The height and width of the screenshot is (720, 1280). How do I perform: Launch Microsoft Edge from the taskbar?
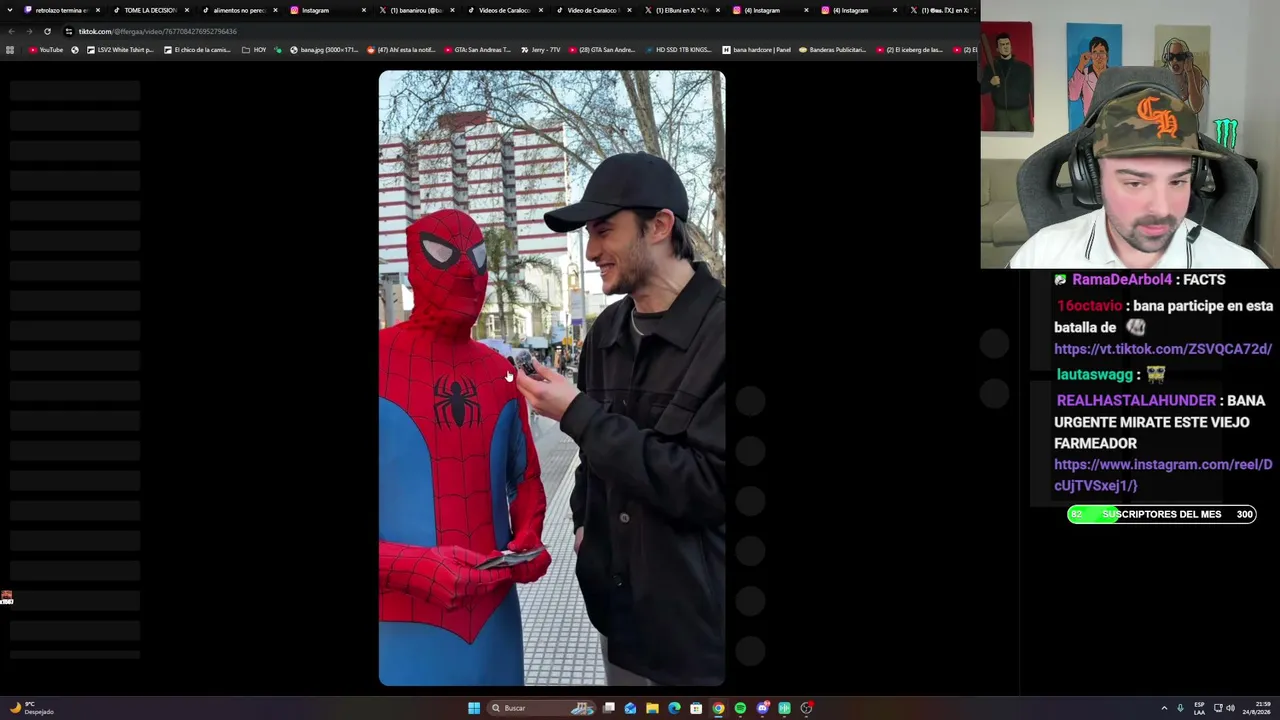[674, 708]
